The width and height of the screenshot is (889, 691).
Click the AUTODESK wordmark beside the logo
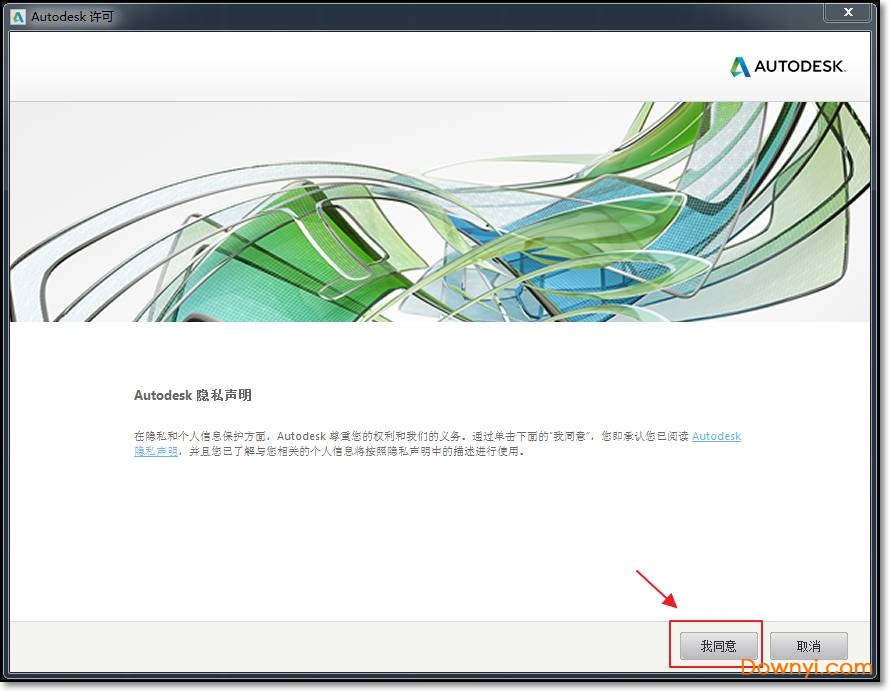(800, 67)
